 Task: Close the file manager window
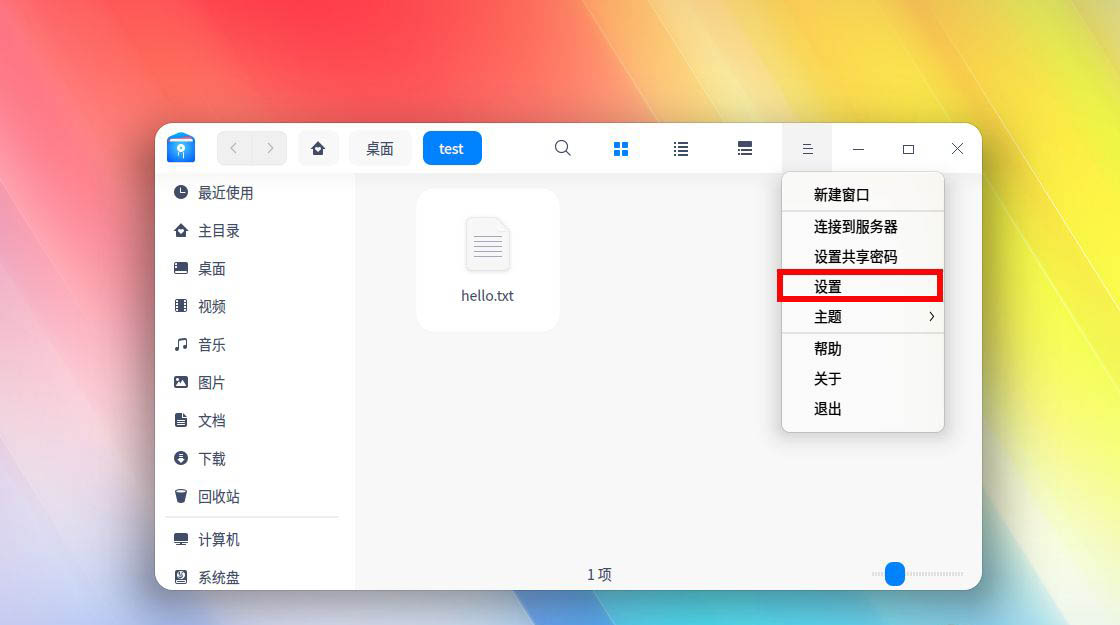pyautogui.click(x=957, y=149)
